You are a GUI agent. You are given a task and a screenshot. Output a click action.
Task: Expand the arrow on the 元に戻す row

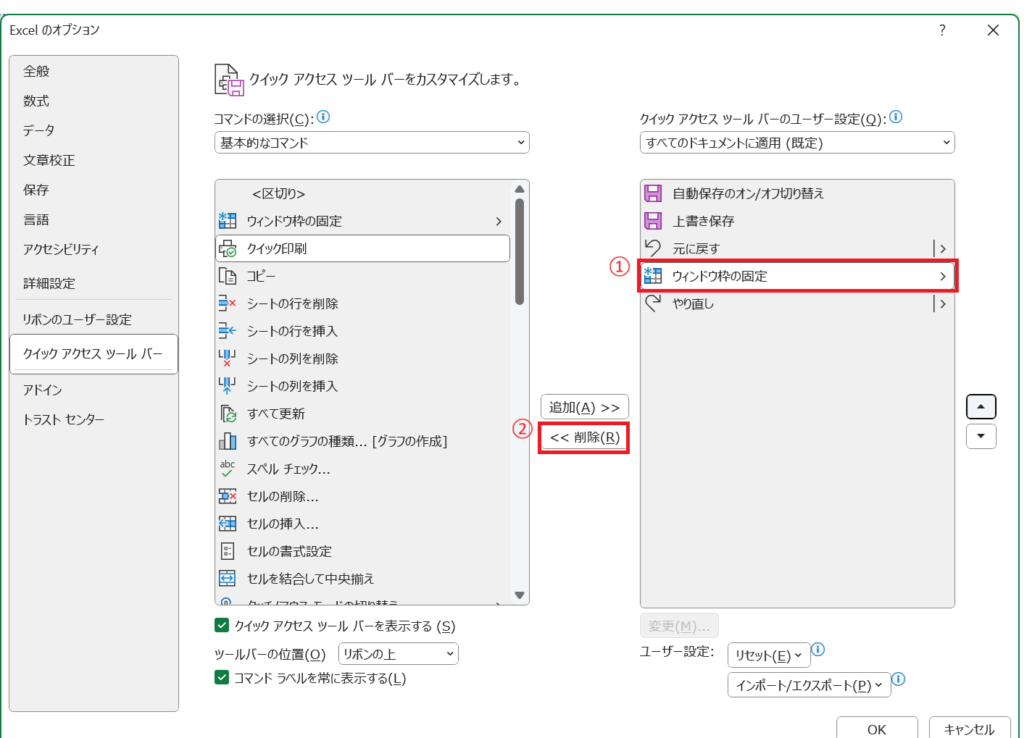click(942, 248)
